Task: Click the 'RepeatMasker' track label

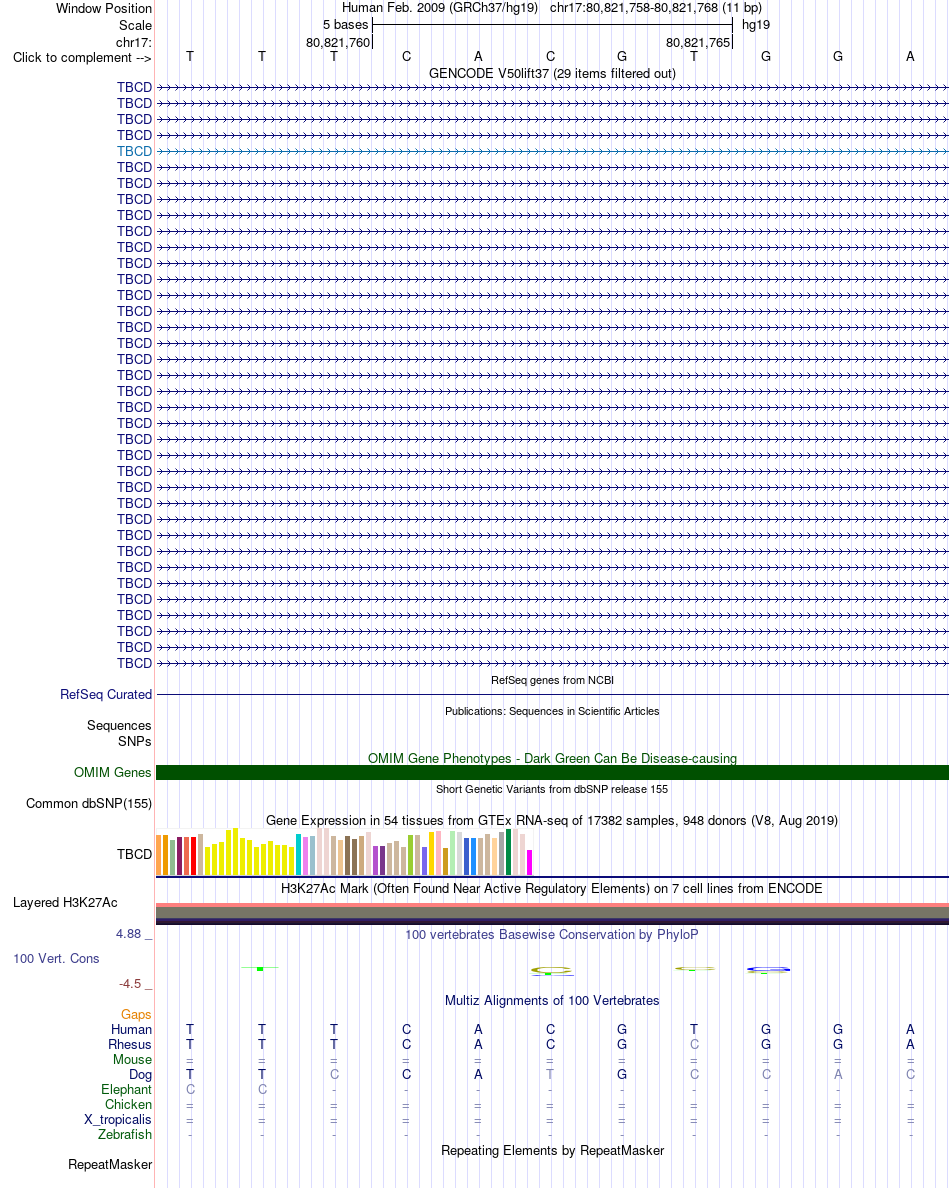Action: coord(110,1165)
